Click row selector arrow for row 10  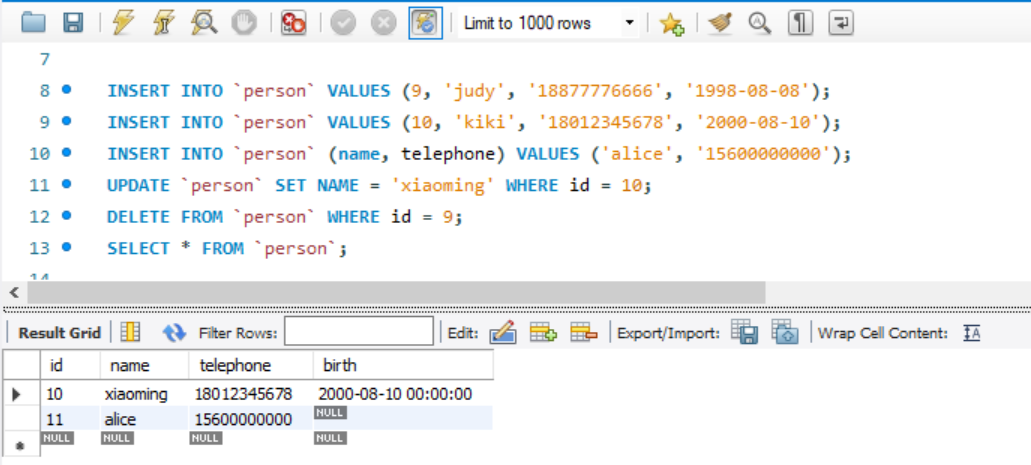18,394
